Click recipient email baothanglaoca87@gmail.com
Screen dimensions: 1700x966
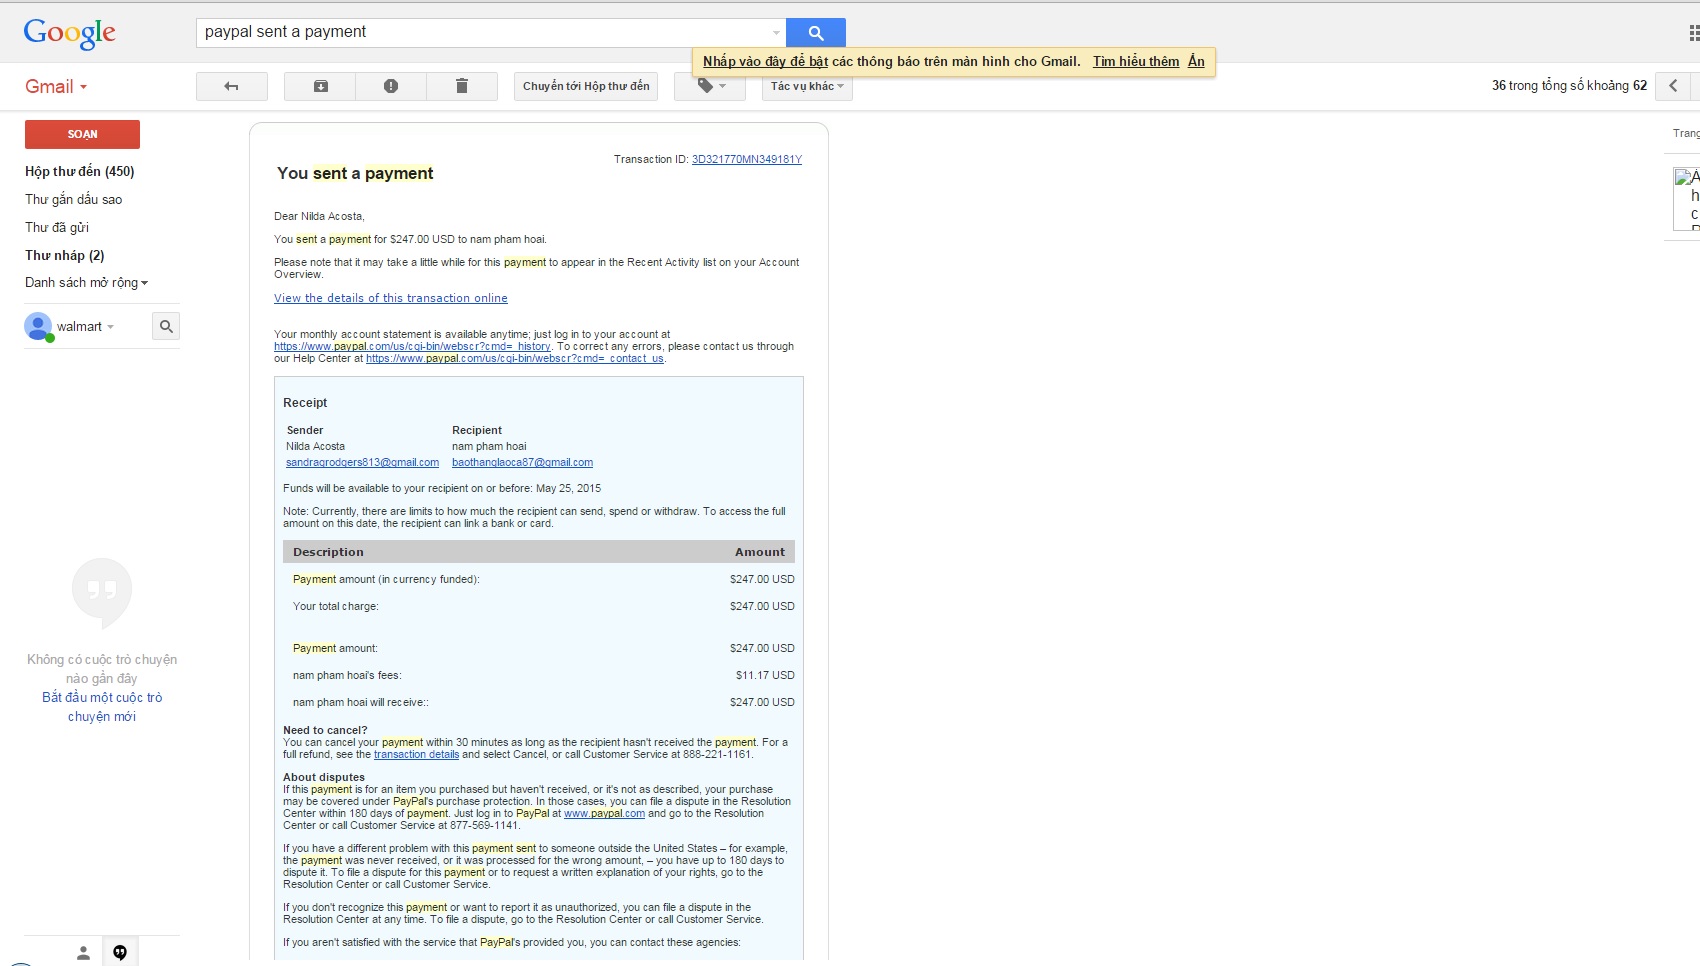522,463
